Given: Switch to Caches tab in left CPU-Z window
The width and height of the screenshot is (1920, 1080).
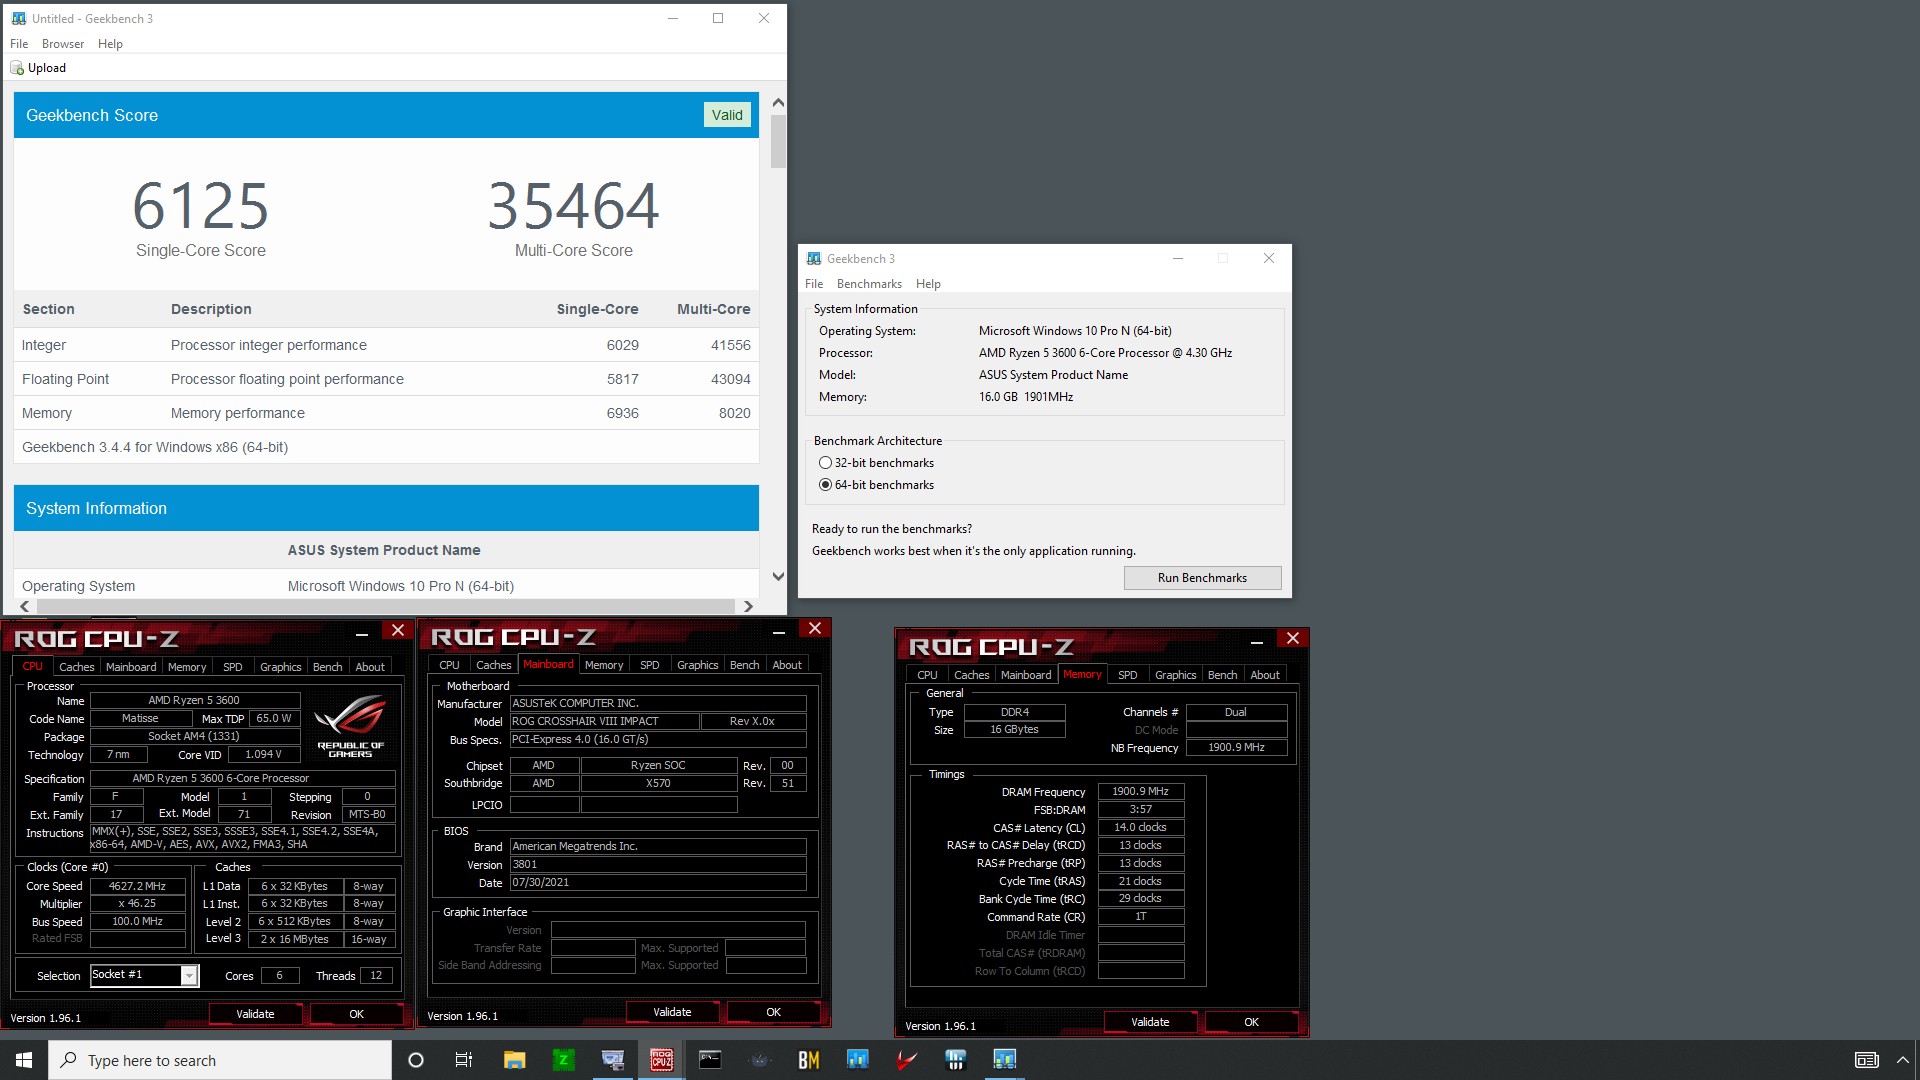Looking at the screenshot, I should [76, 667].
